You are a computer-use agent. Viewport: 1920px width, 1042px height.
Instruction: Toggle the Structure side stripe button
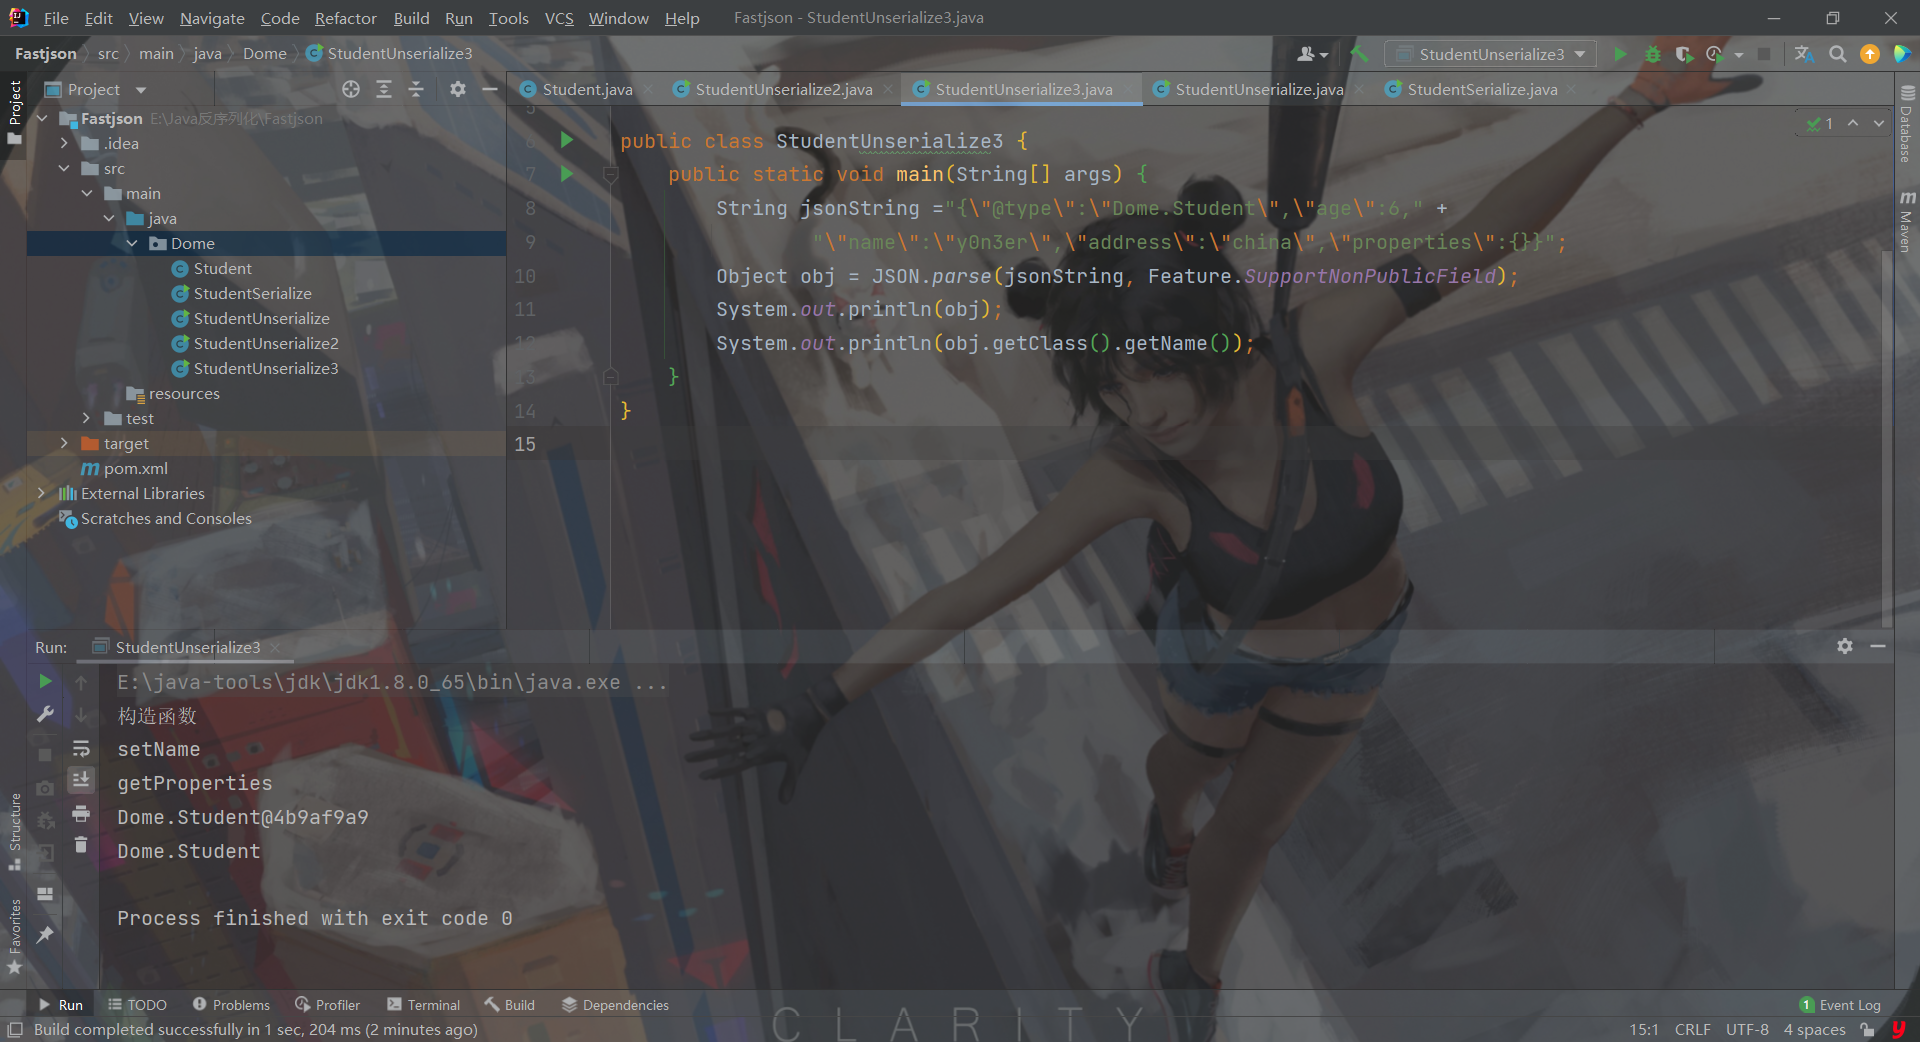[14, 831]
